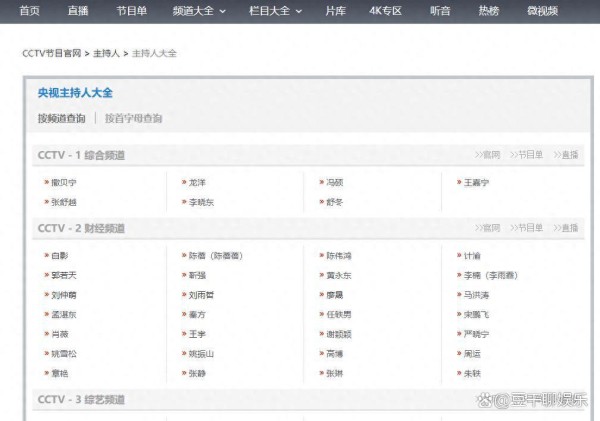
Task: Click the host name 靳强
Action: [197, 275]
